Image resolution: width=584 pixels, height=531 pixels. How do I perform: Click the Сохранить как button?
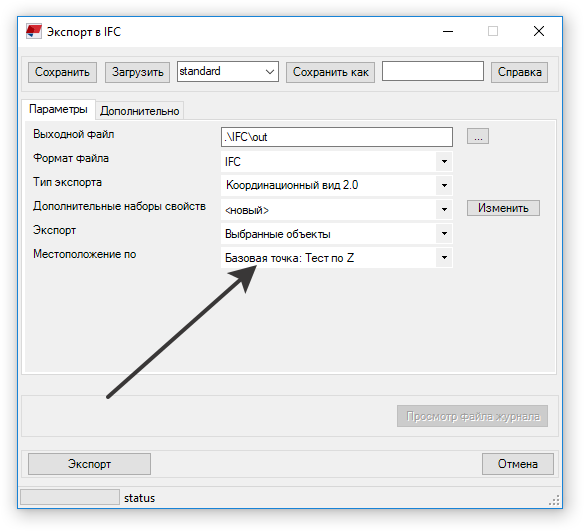tap(330, 72)
